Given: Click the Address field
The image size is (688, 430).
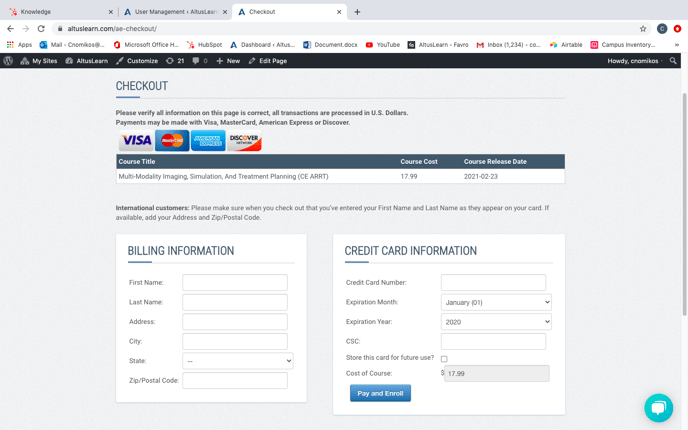Looking at the screenshot, I should click(x=235, y=322).
